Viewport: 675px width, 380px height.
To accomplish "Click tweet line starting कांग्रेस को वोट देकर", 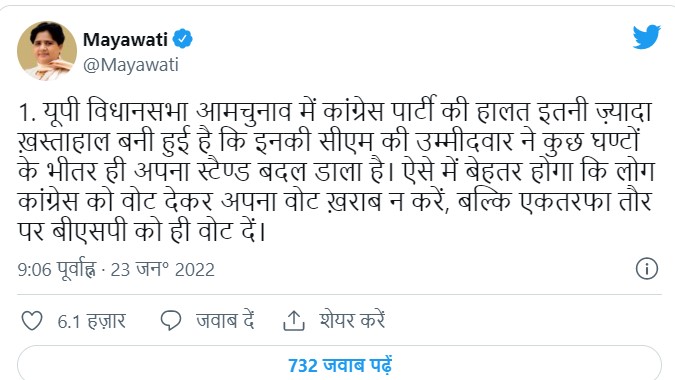I will click(335, 202).
